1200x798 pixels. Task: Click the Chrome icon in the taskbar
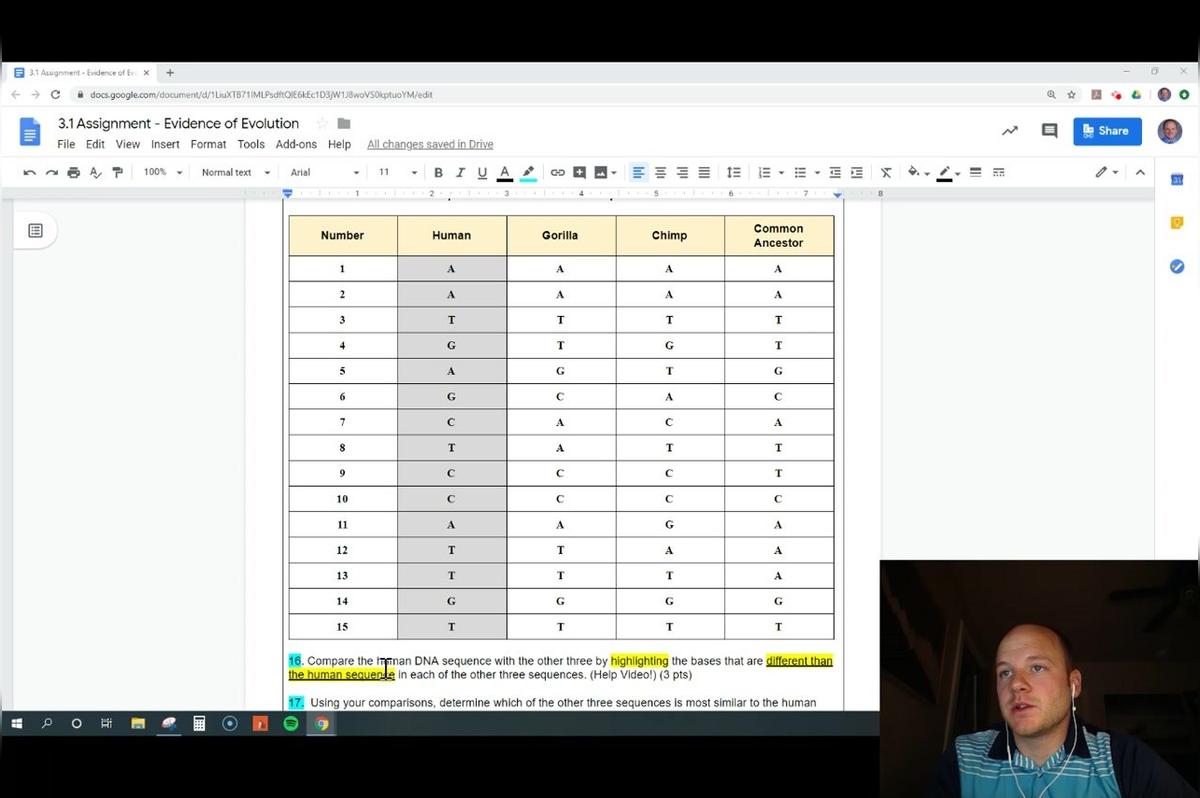321,723
